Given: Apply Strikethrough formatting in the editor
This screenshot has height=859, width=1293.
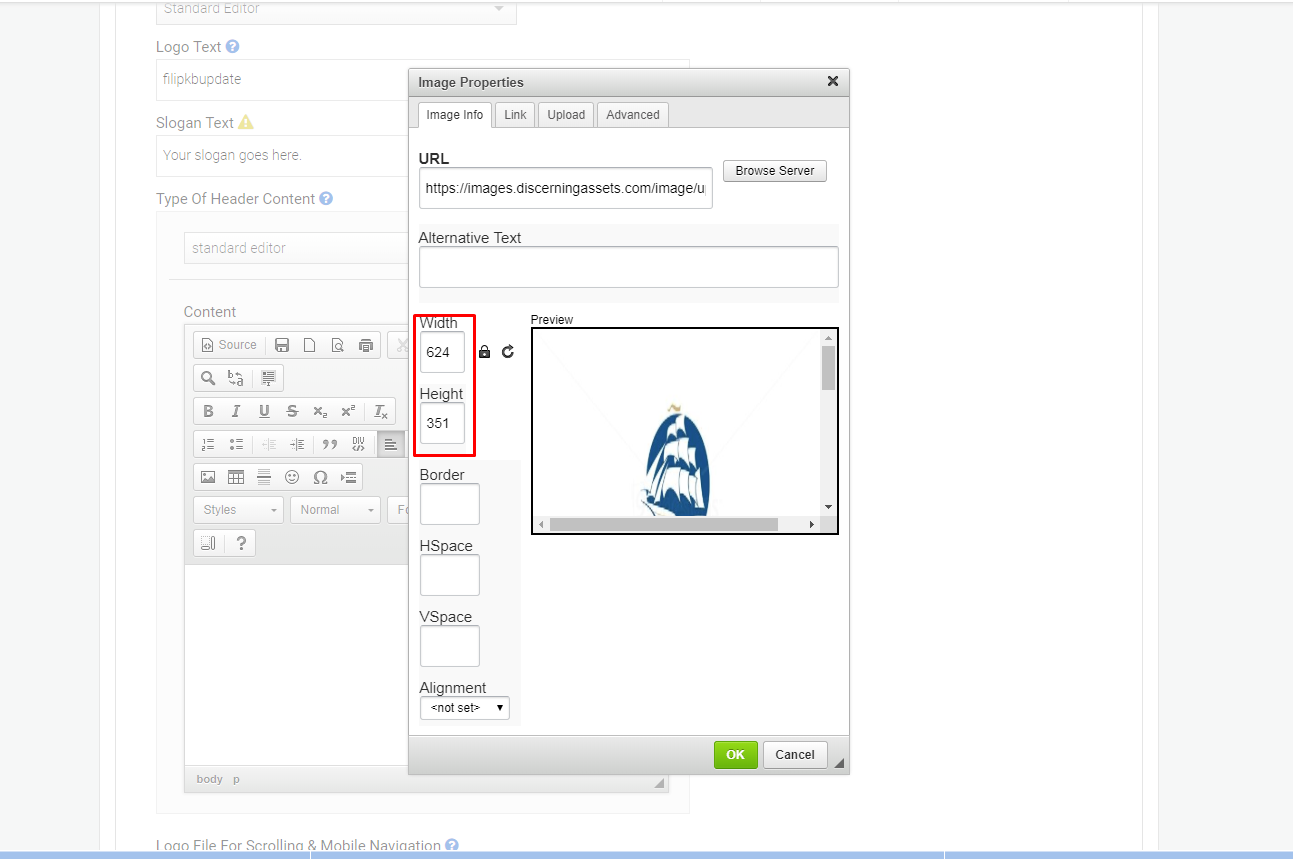Looking at the screenshot, I should coord(292,411).
